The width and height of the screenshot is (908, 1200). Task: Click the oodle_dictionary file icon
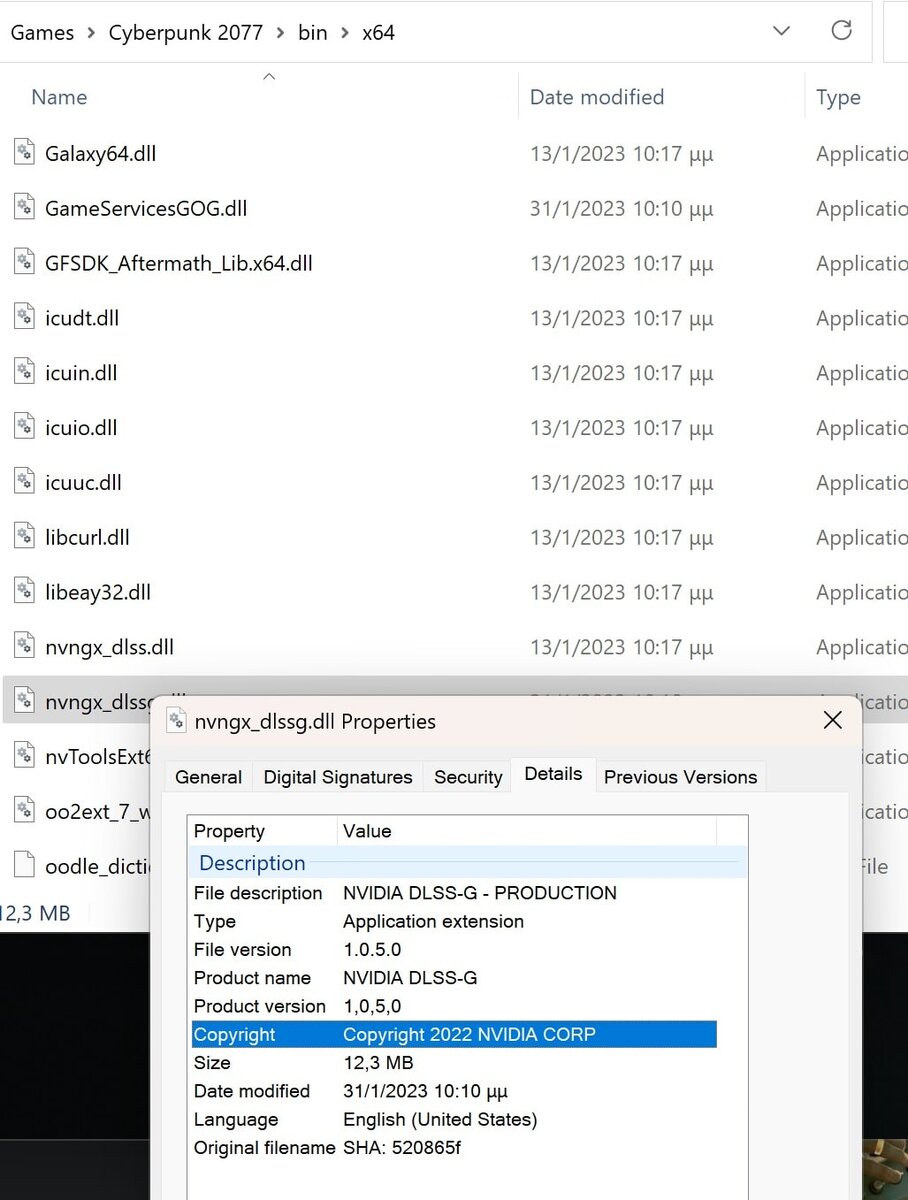tap(25, 866)
